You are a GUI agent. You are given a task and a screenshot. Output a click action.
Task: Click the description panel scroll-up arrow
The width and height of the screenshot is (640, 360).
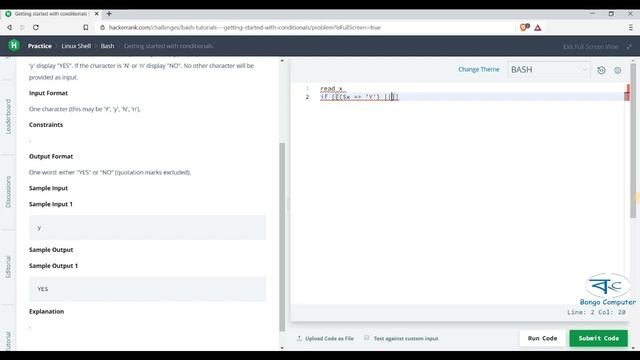[x=282, y=61]
